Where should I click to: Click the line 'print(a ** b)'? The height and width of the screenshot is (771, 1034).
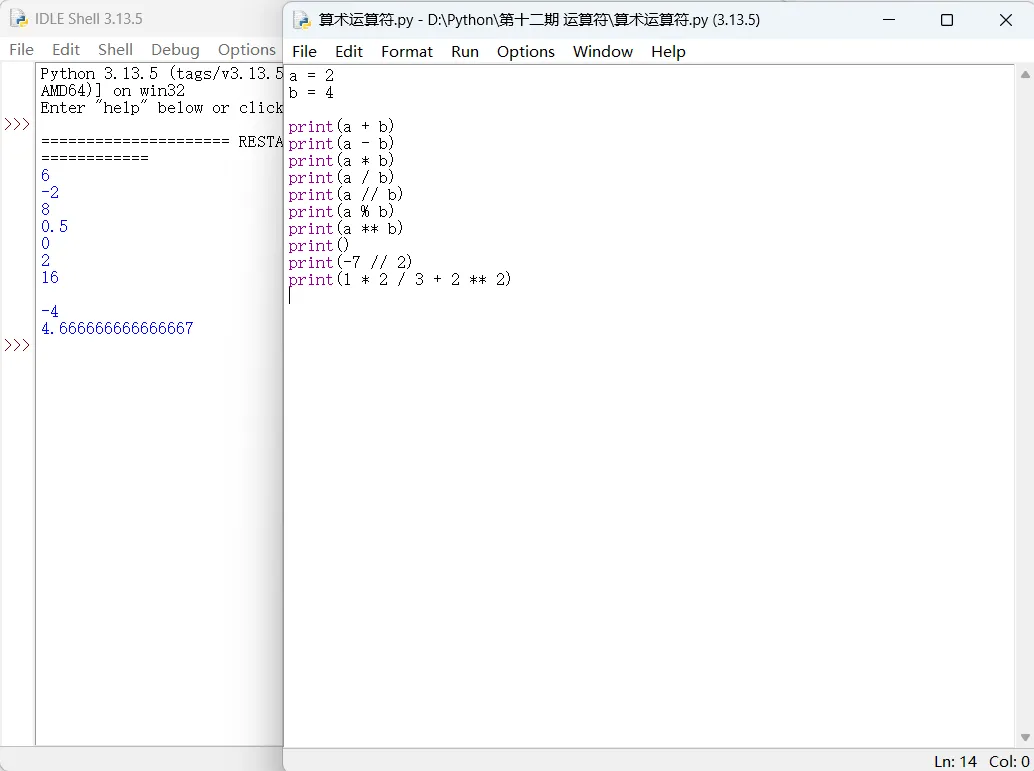pyautogui.click(x=346, y=228)
